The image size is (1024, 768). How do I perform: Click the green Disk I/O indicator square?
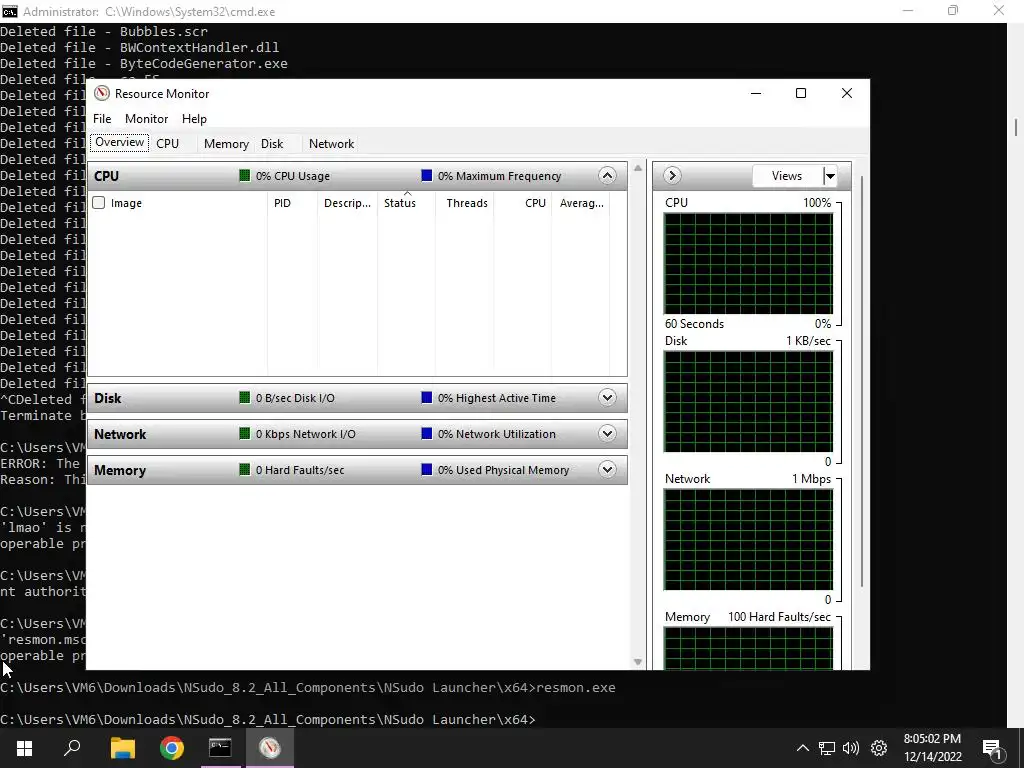point(245,398)
